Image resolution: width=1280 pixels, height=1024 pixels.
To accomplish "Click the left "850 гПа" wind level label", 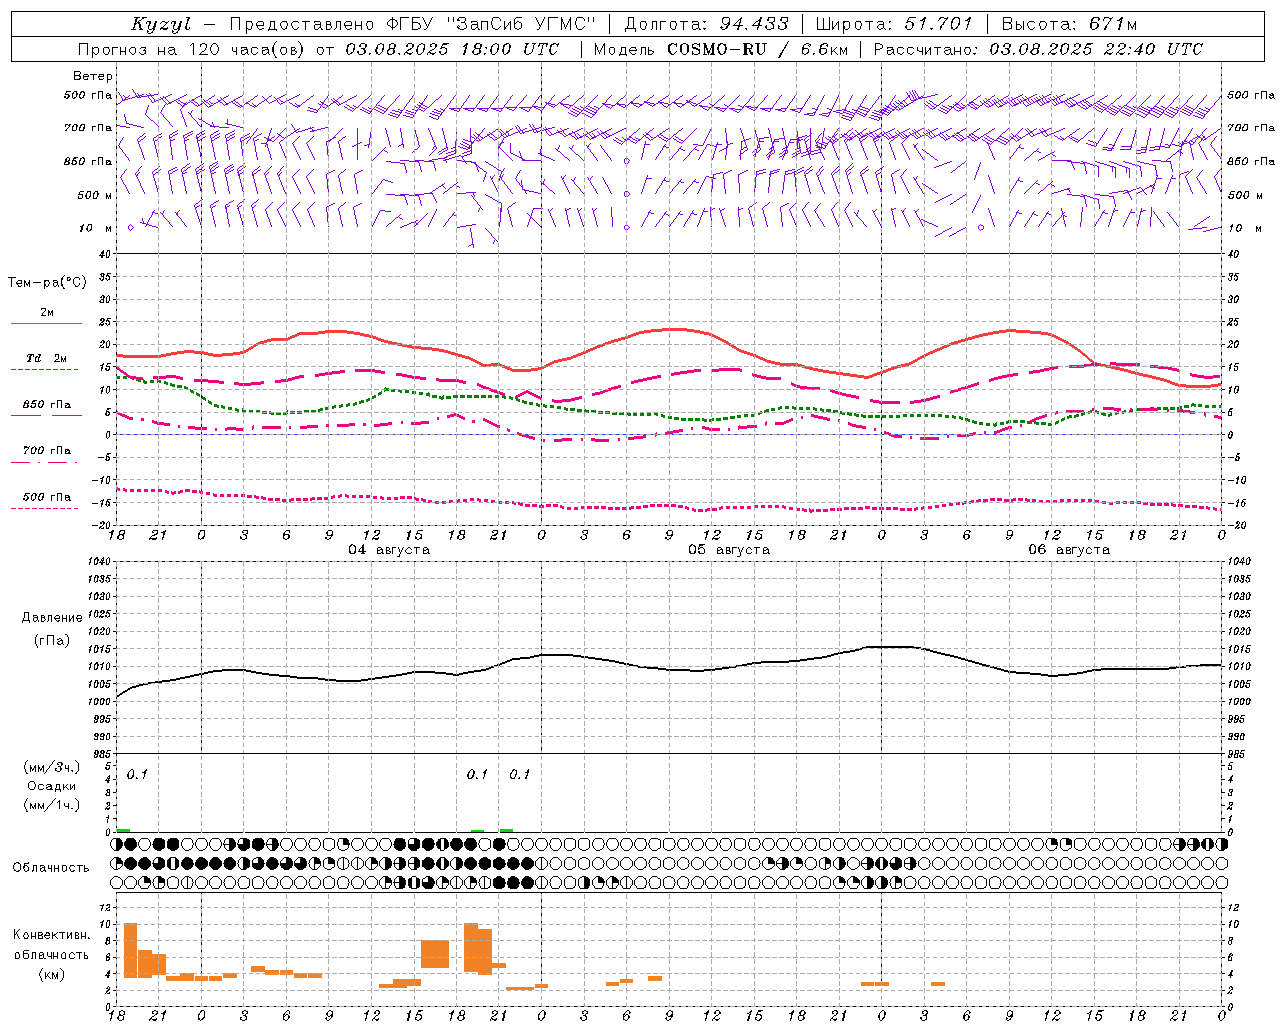I will [x=88, y=161].
